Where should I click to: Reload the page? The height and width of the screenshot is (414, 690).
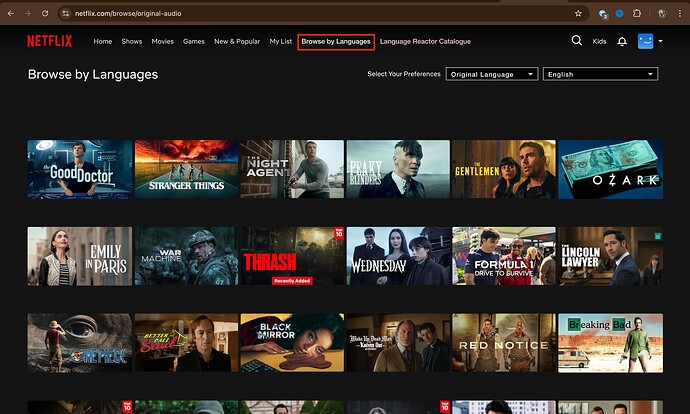coord(45,14)
